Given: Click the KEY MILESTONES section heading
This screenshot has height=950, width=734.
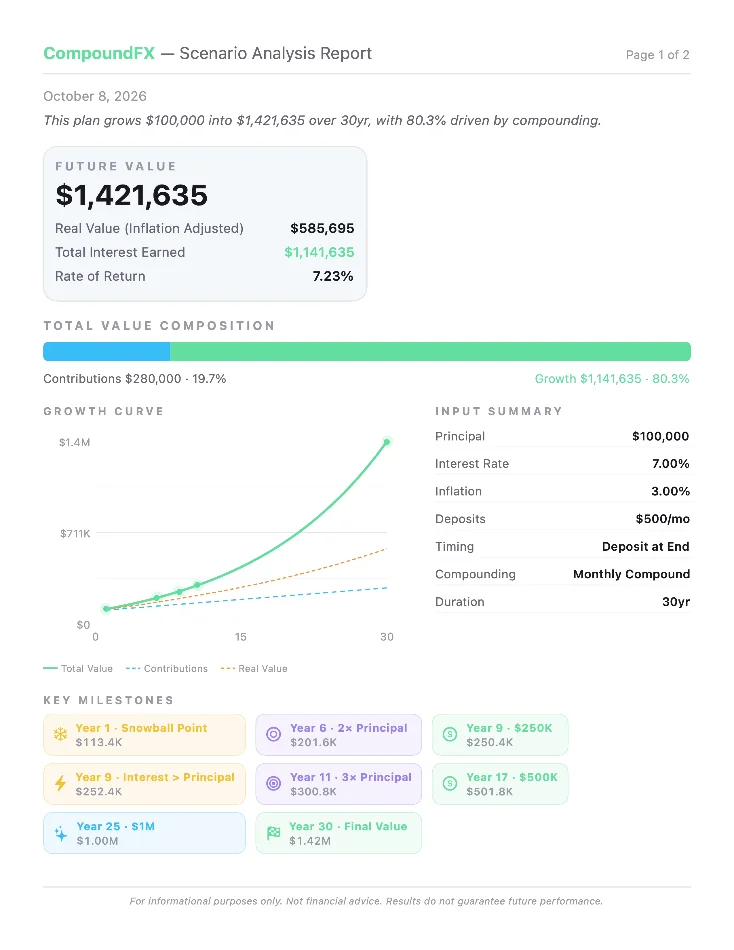Looking at the screenshot, I should [x=108, y=700].
